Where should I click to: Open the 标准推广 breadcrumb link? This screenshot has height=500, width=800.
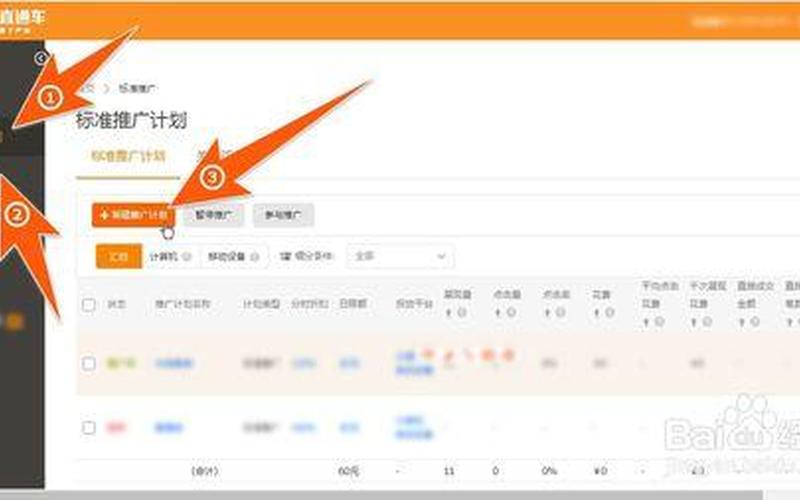pyautogui.click(x=138, y=88)
